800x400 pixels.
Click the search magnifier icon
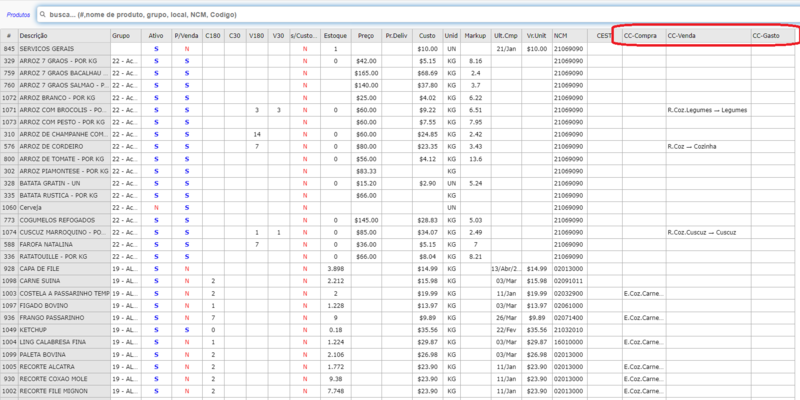(x=43, y=15)
